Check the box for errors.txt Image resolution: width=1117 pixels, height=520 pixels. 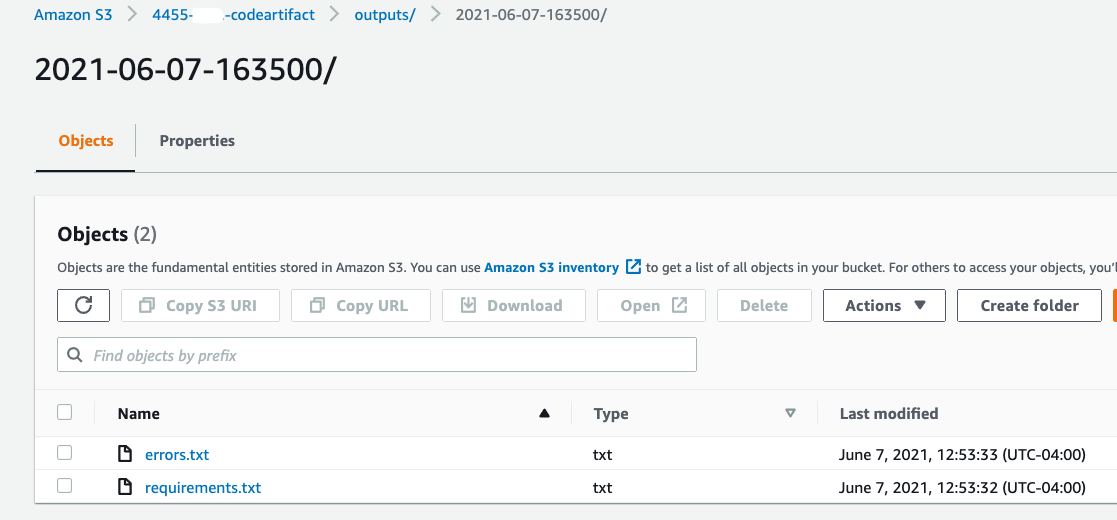pyautogui.click(x=65, y=452)
